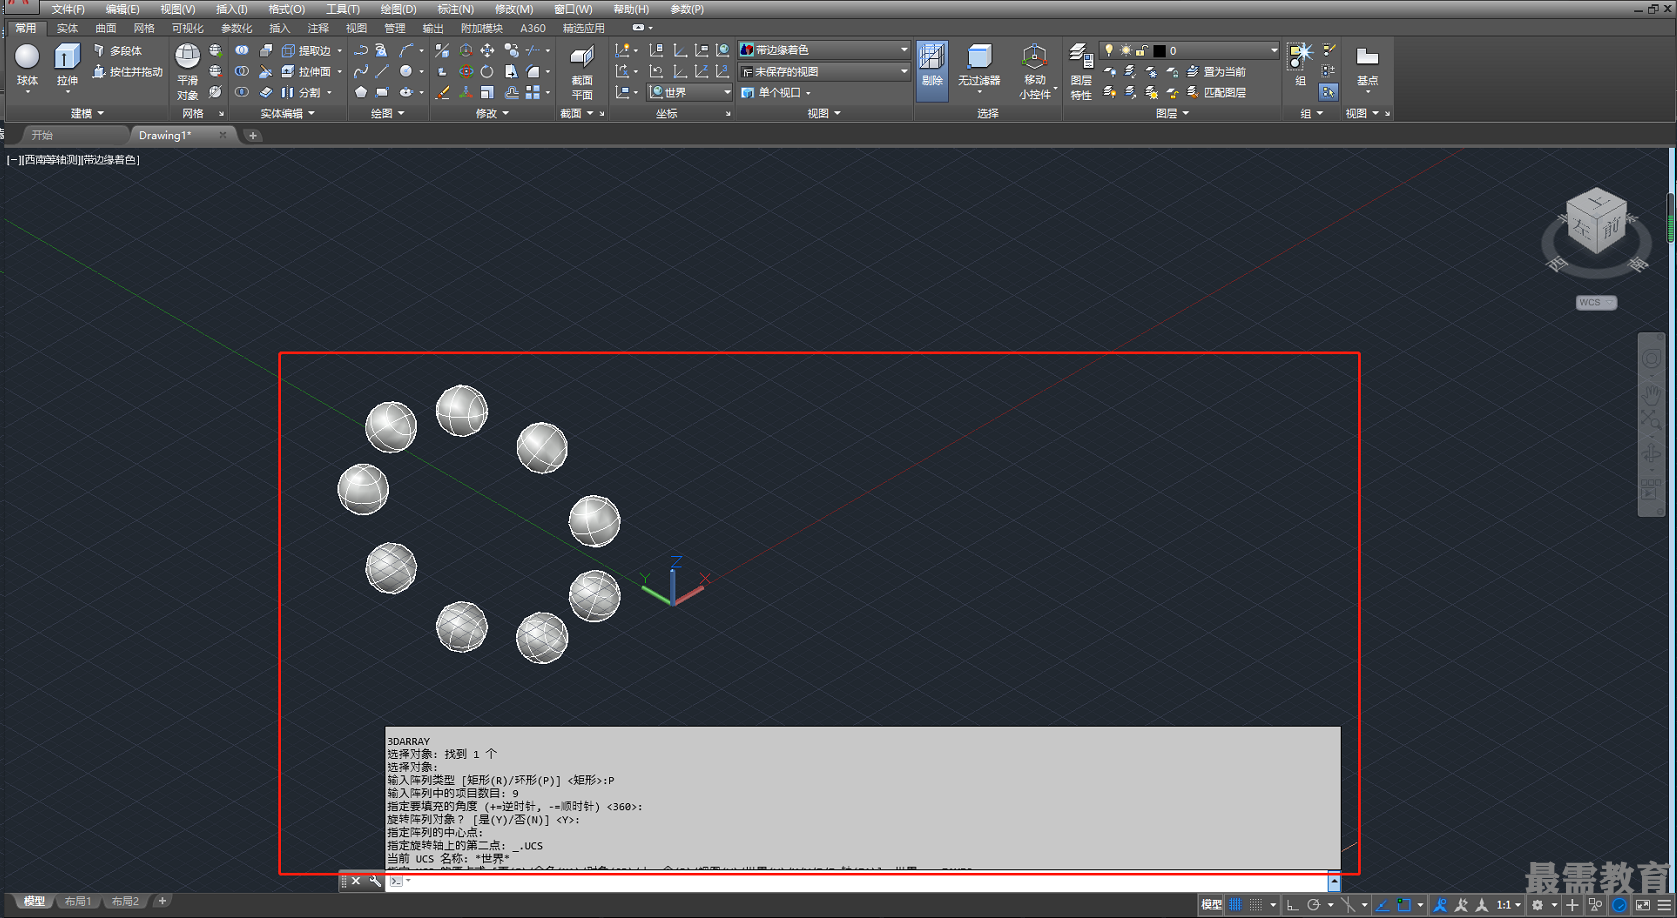Toggle polar tracking in the status bar

[1314, 905]
